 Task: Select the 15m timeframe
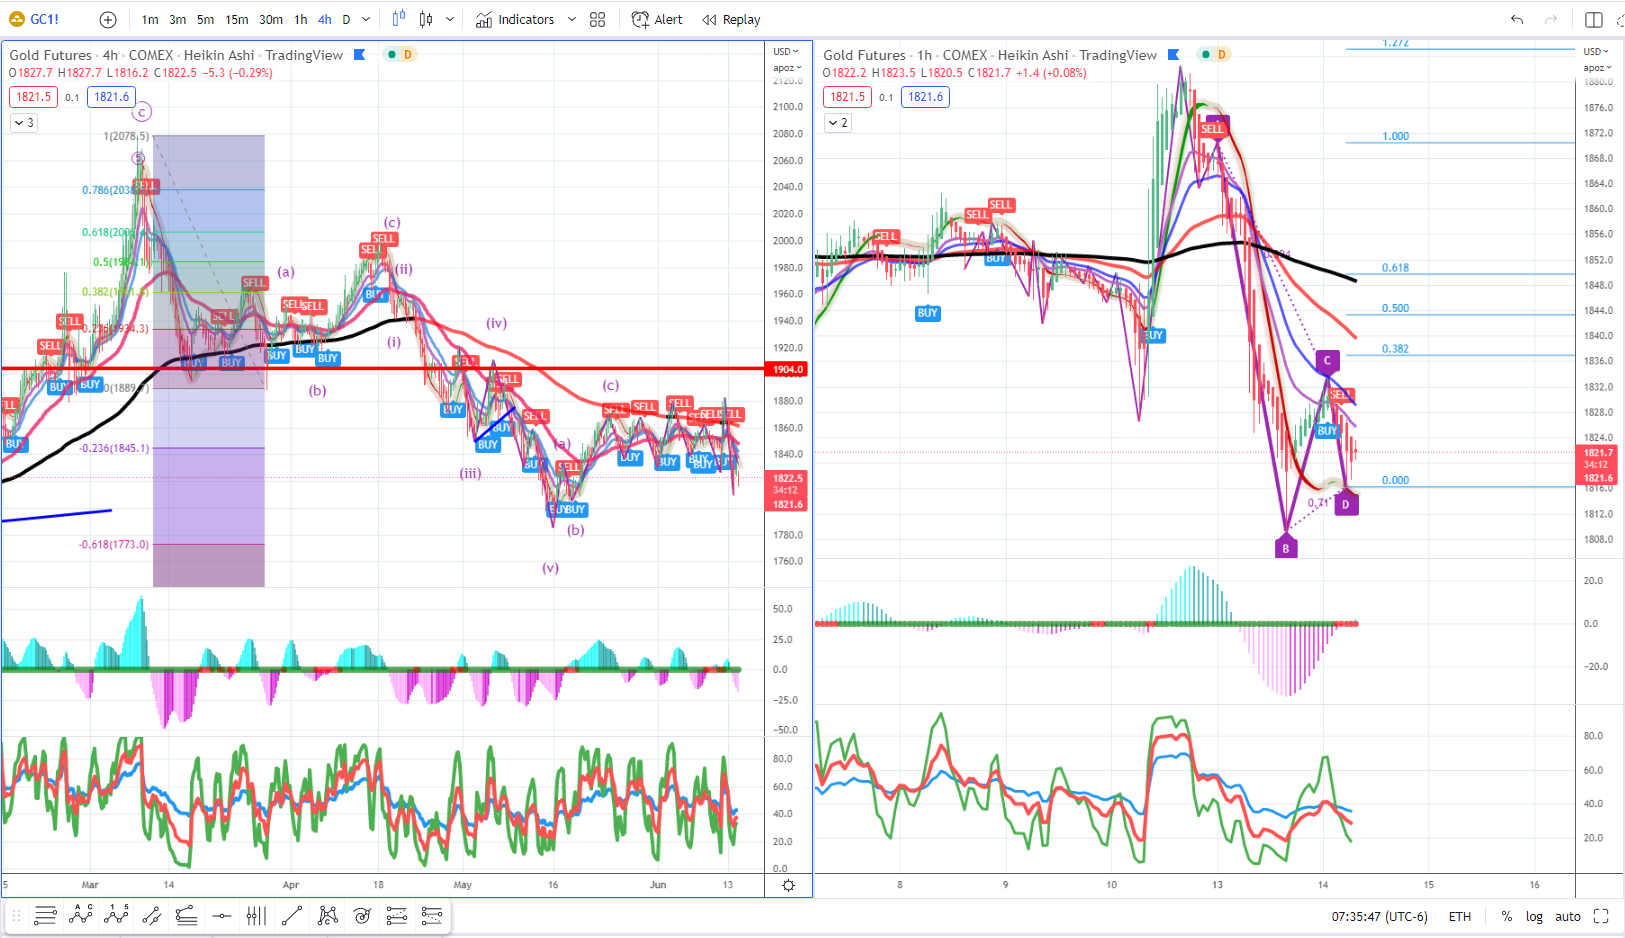click(237, 20)
